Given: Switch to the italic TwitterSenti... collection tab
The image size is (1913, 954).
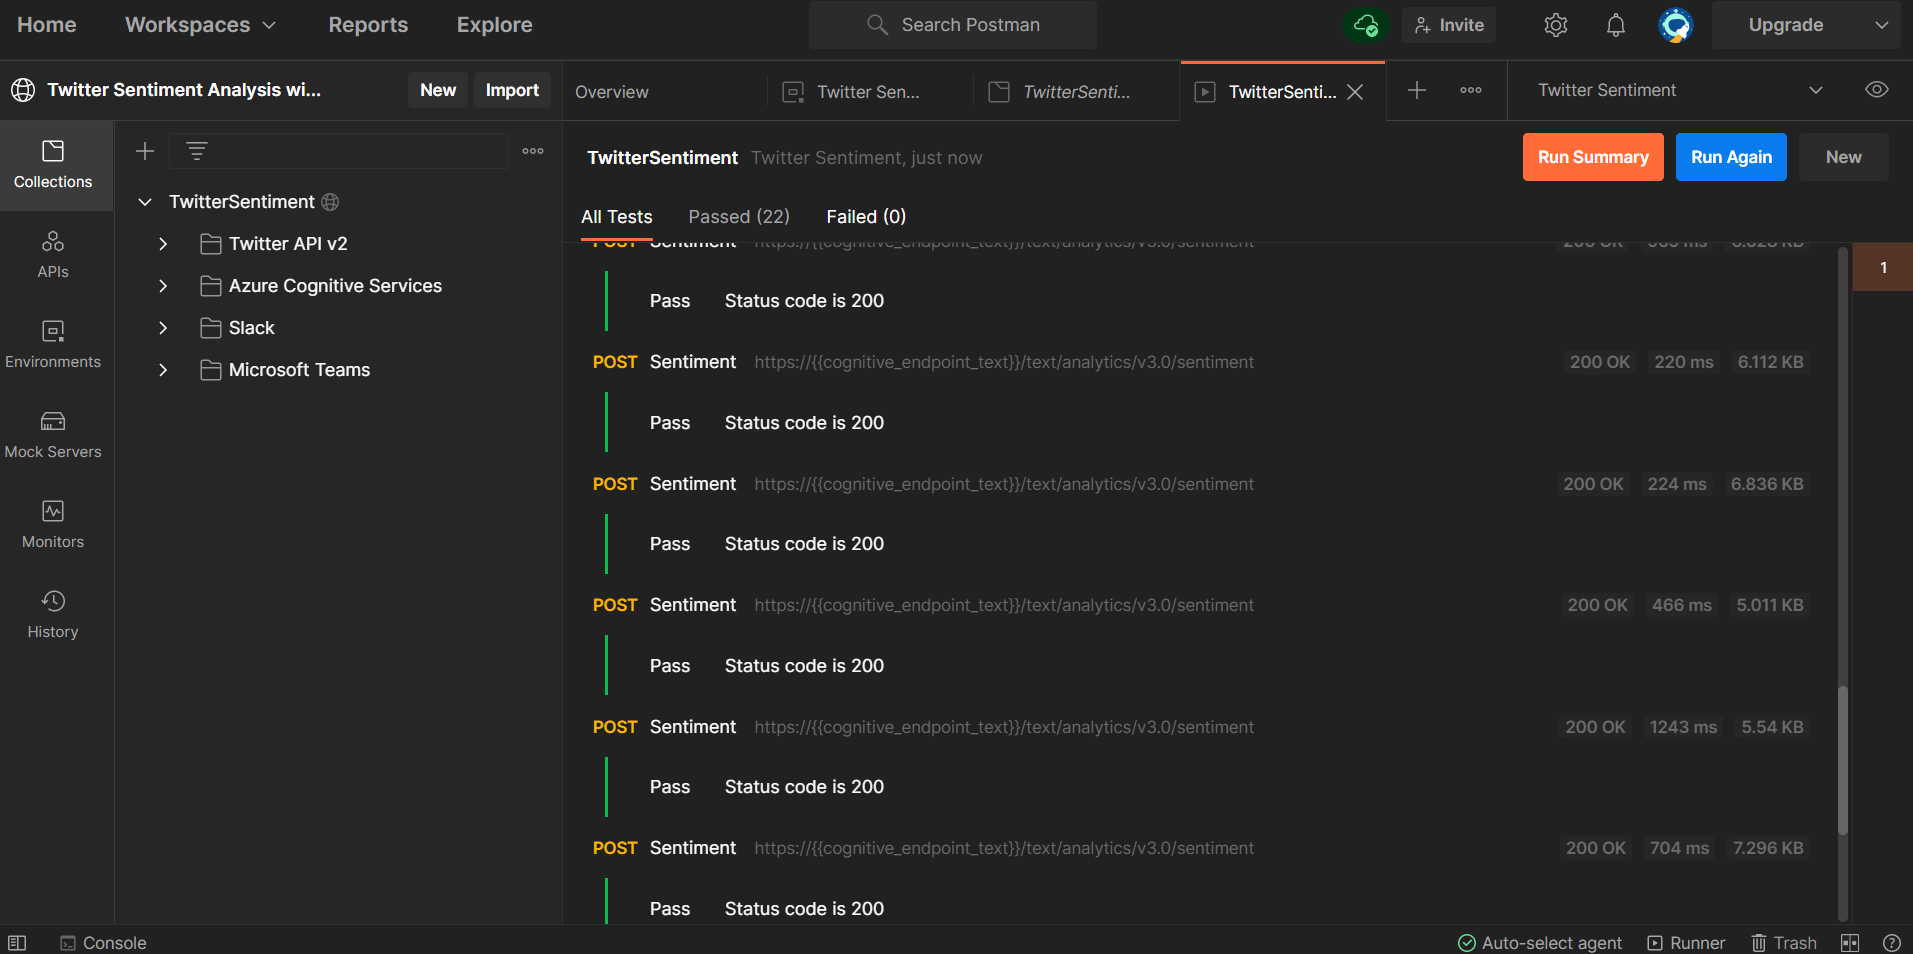Looking at the screenshot, I should 1076,92.
